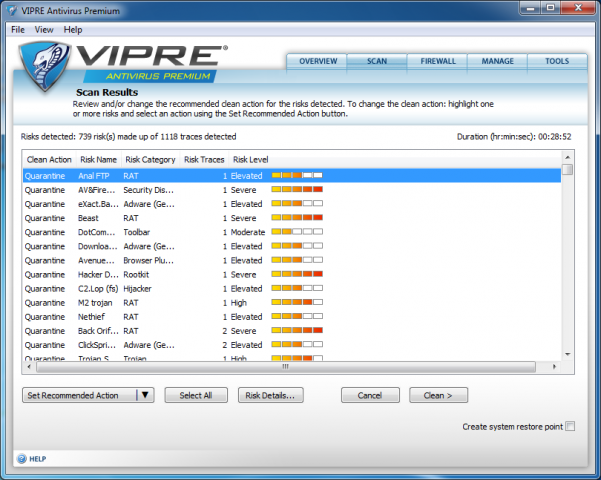The image size is (601, 480).
Task: Open the File menu
Action: pos(18,30)
